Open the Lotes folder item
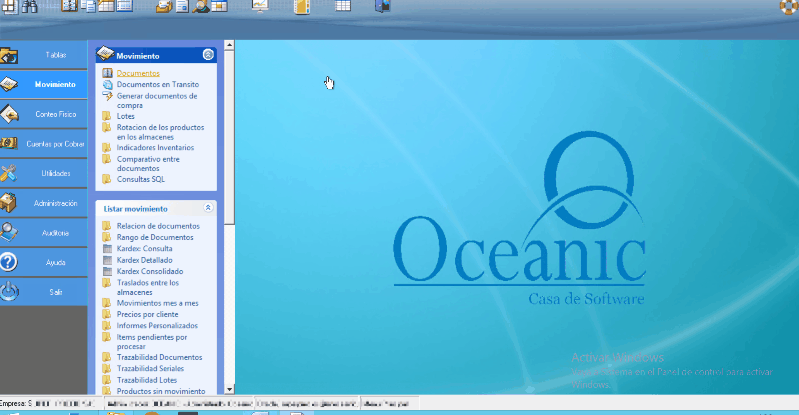This screenshot has height=415, width=799. 125,116
